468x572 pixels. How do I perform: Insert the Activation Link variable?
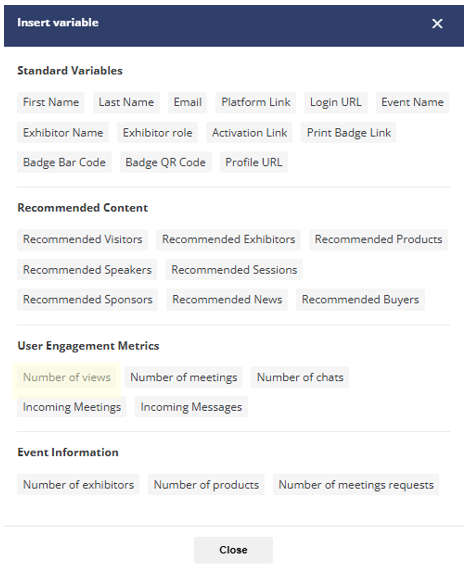(250, 133)
